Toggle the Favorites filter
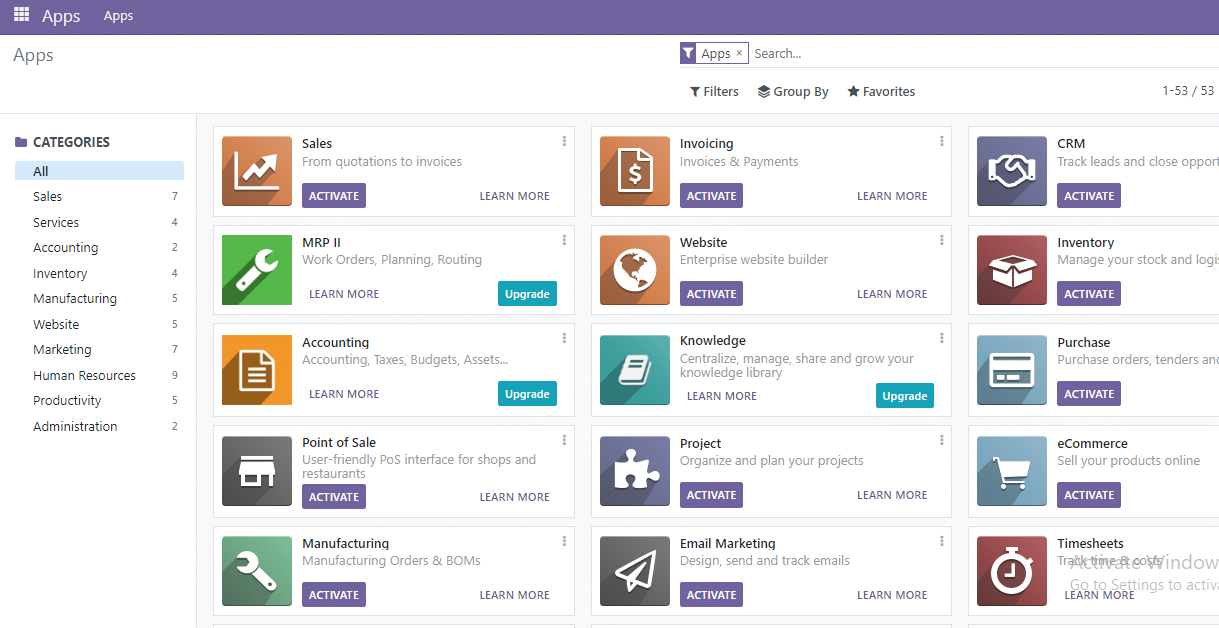Screen dimensions: 1219x628 click(x=881, y=91)
